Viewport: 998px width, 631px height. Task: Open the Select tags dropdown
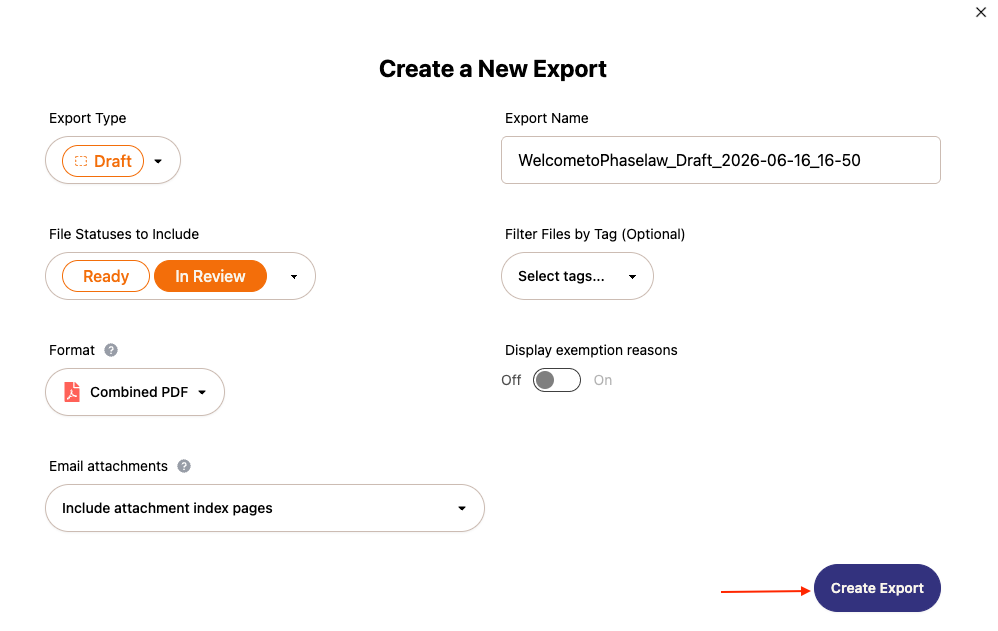click(x=577, y=276)
